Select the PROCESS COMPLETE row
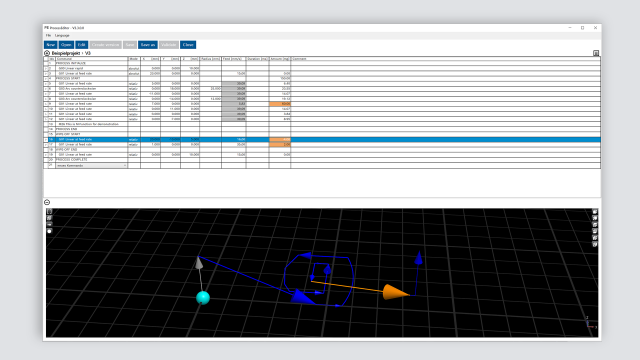 tap(322, 160)
